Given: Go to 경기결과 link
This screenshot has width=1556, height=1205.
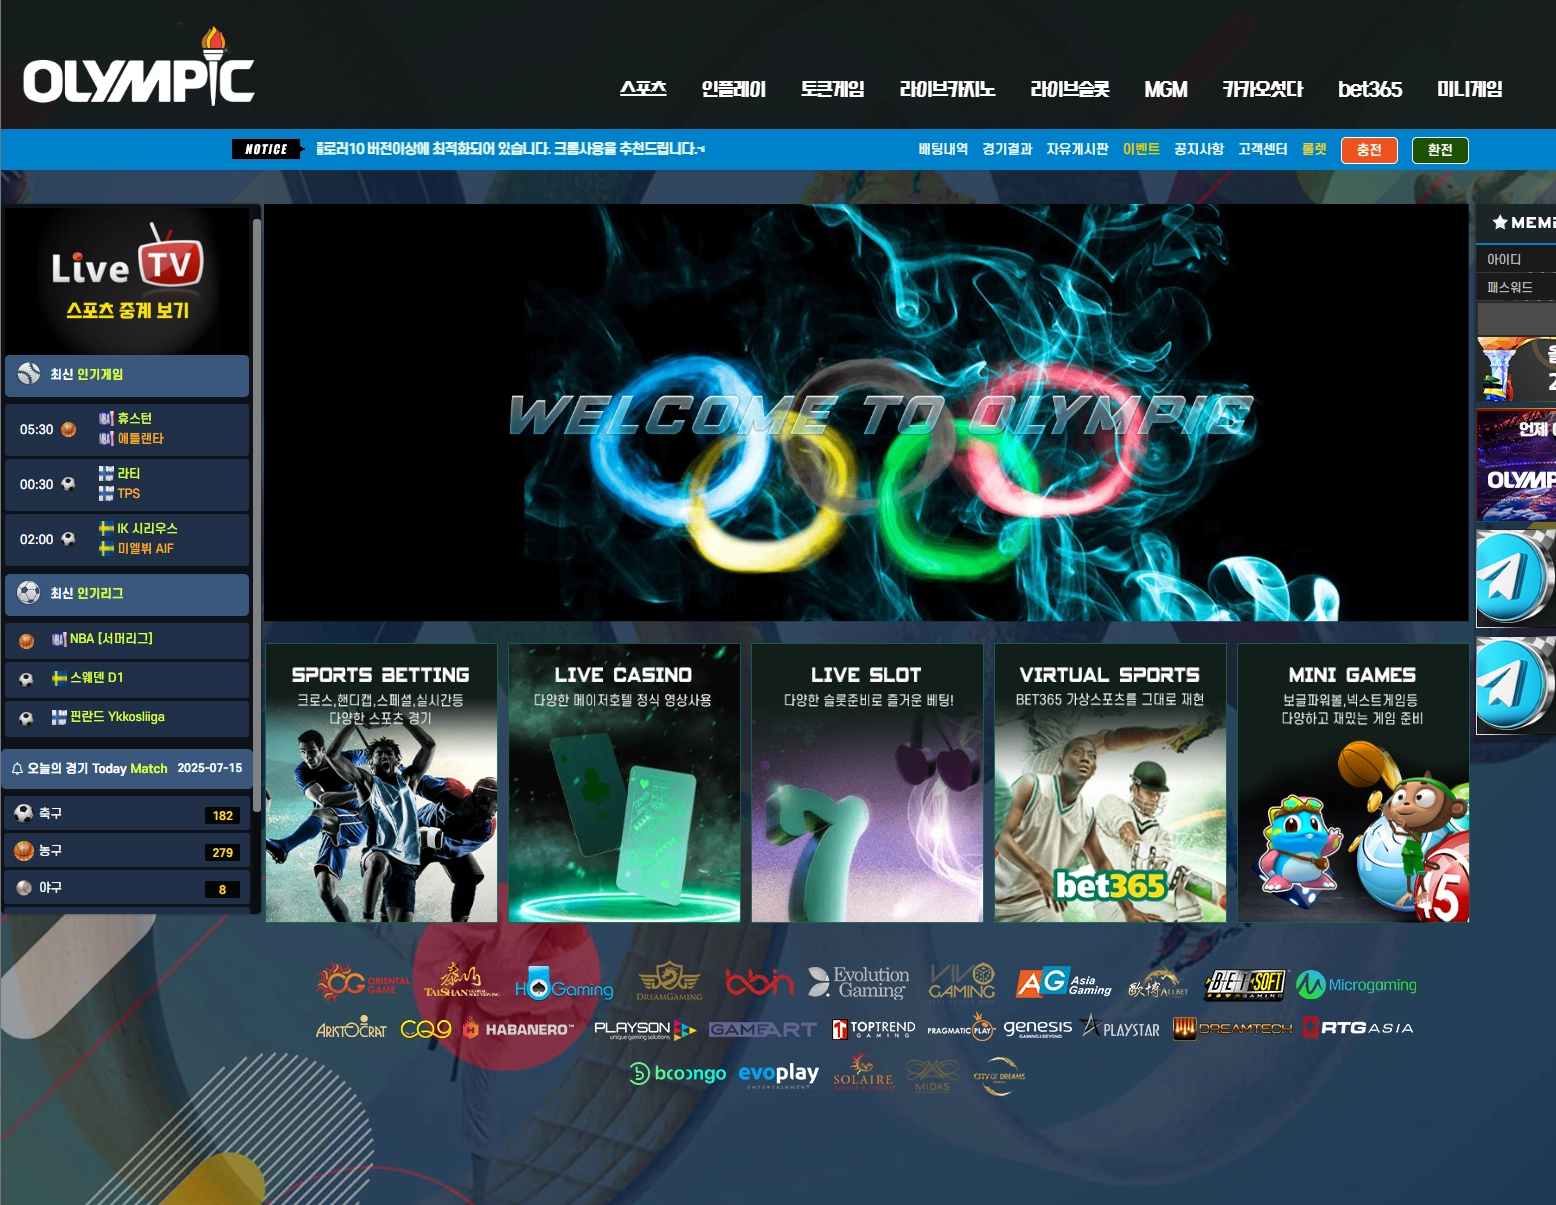Looking at the screenshot, I should (1007, 149).
